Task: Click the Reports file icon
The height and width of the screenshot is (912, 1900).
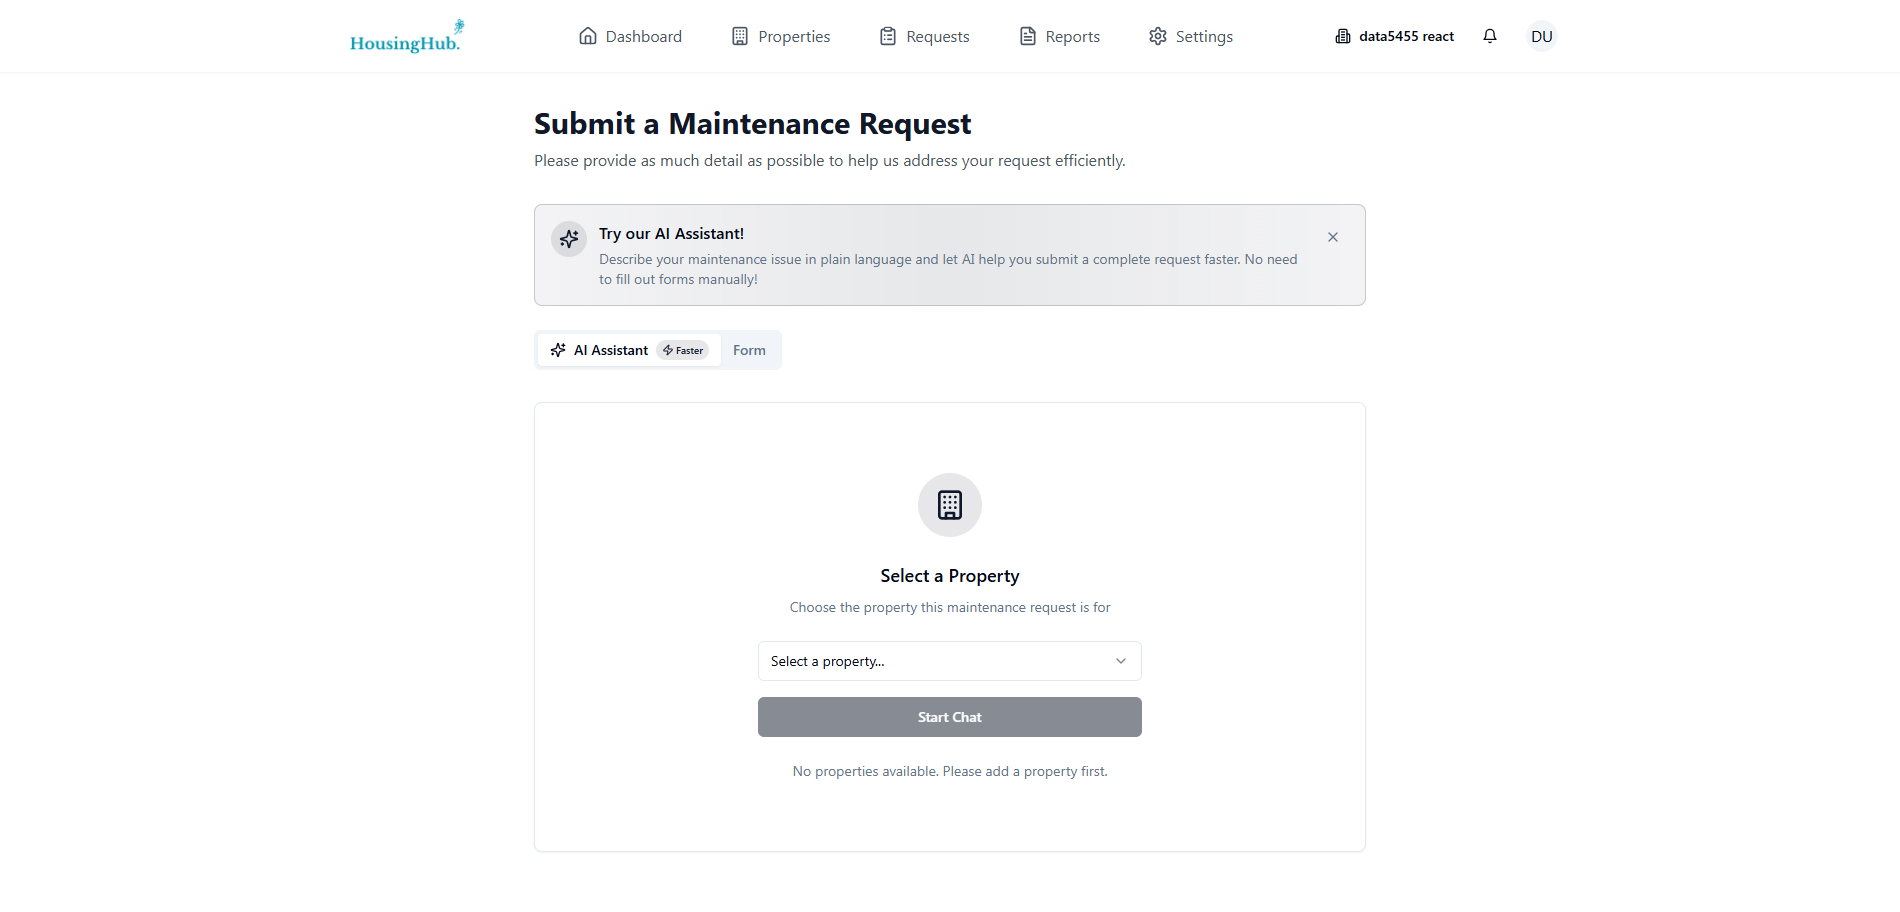Action: (x=1026, y=35)
